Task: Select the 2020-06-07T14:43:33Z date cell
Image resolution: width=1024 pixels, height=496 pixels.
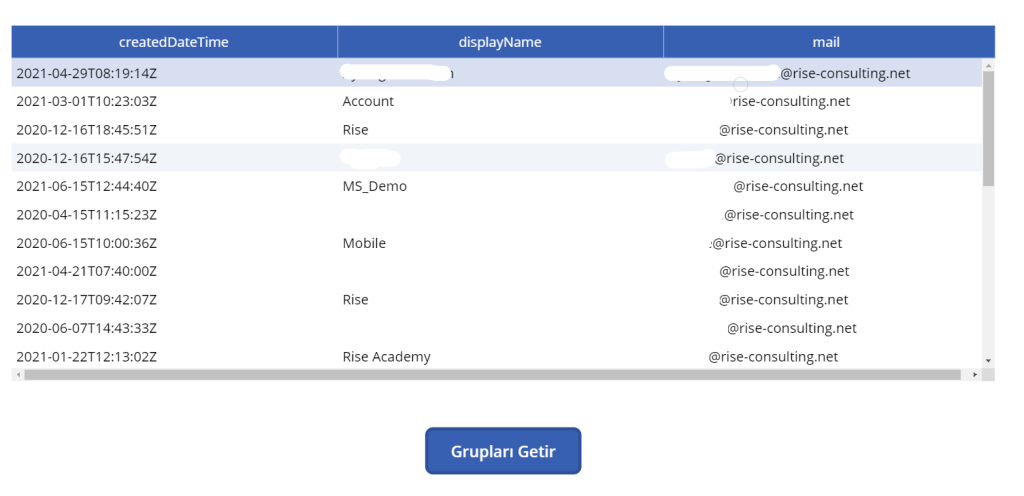Action: click(x=87, y=328)
